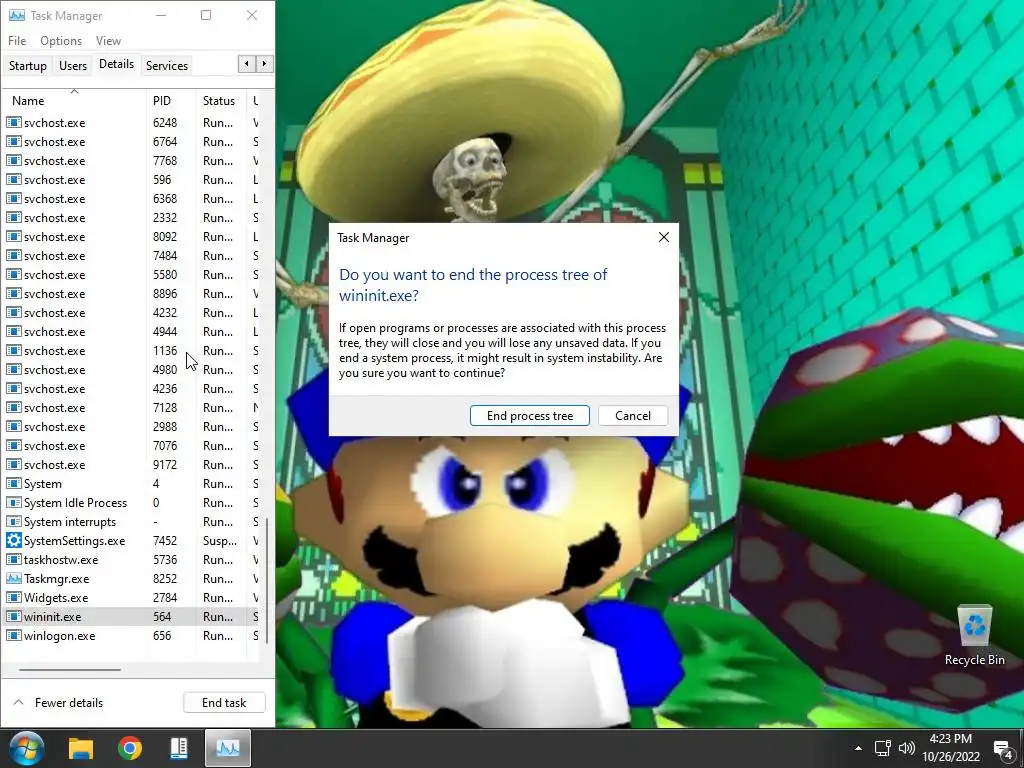Image resolution: width=1024 pixels, height=768 pixels.
Task: Click PID value 4232
Action: (x=165, y=313)
